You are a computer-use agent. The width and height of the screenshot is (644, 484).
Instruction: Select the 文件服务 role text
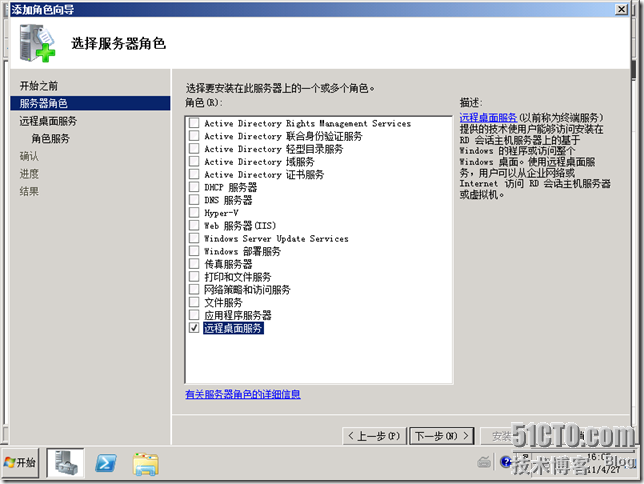[x=223, y=302]
